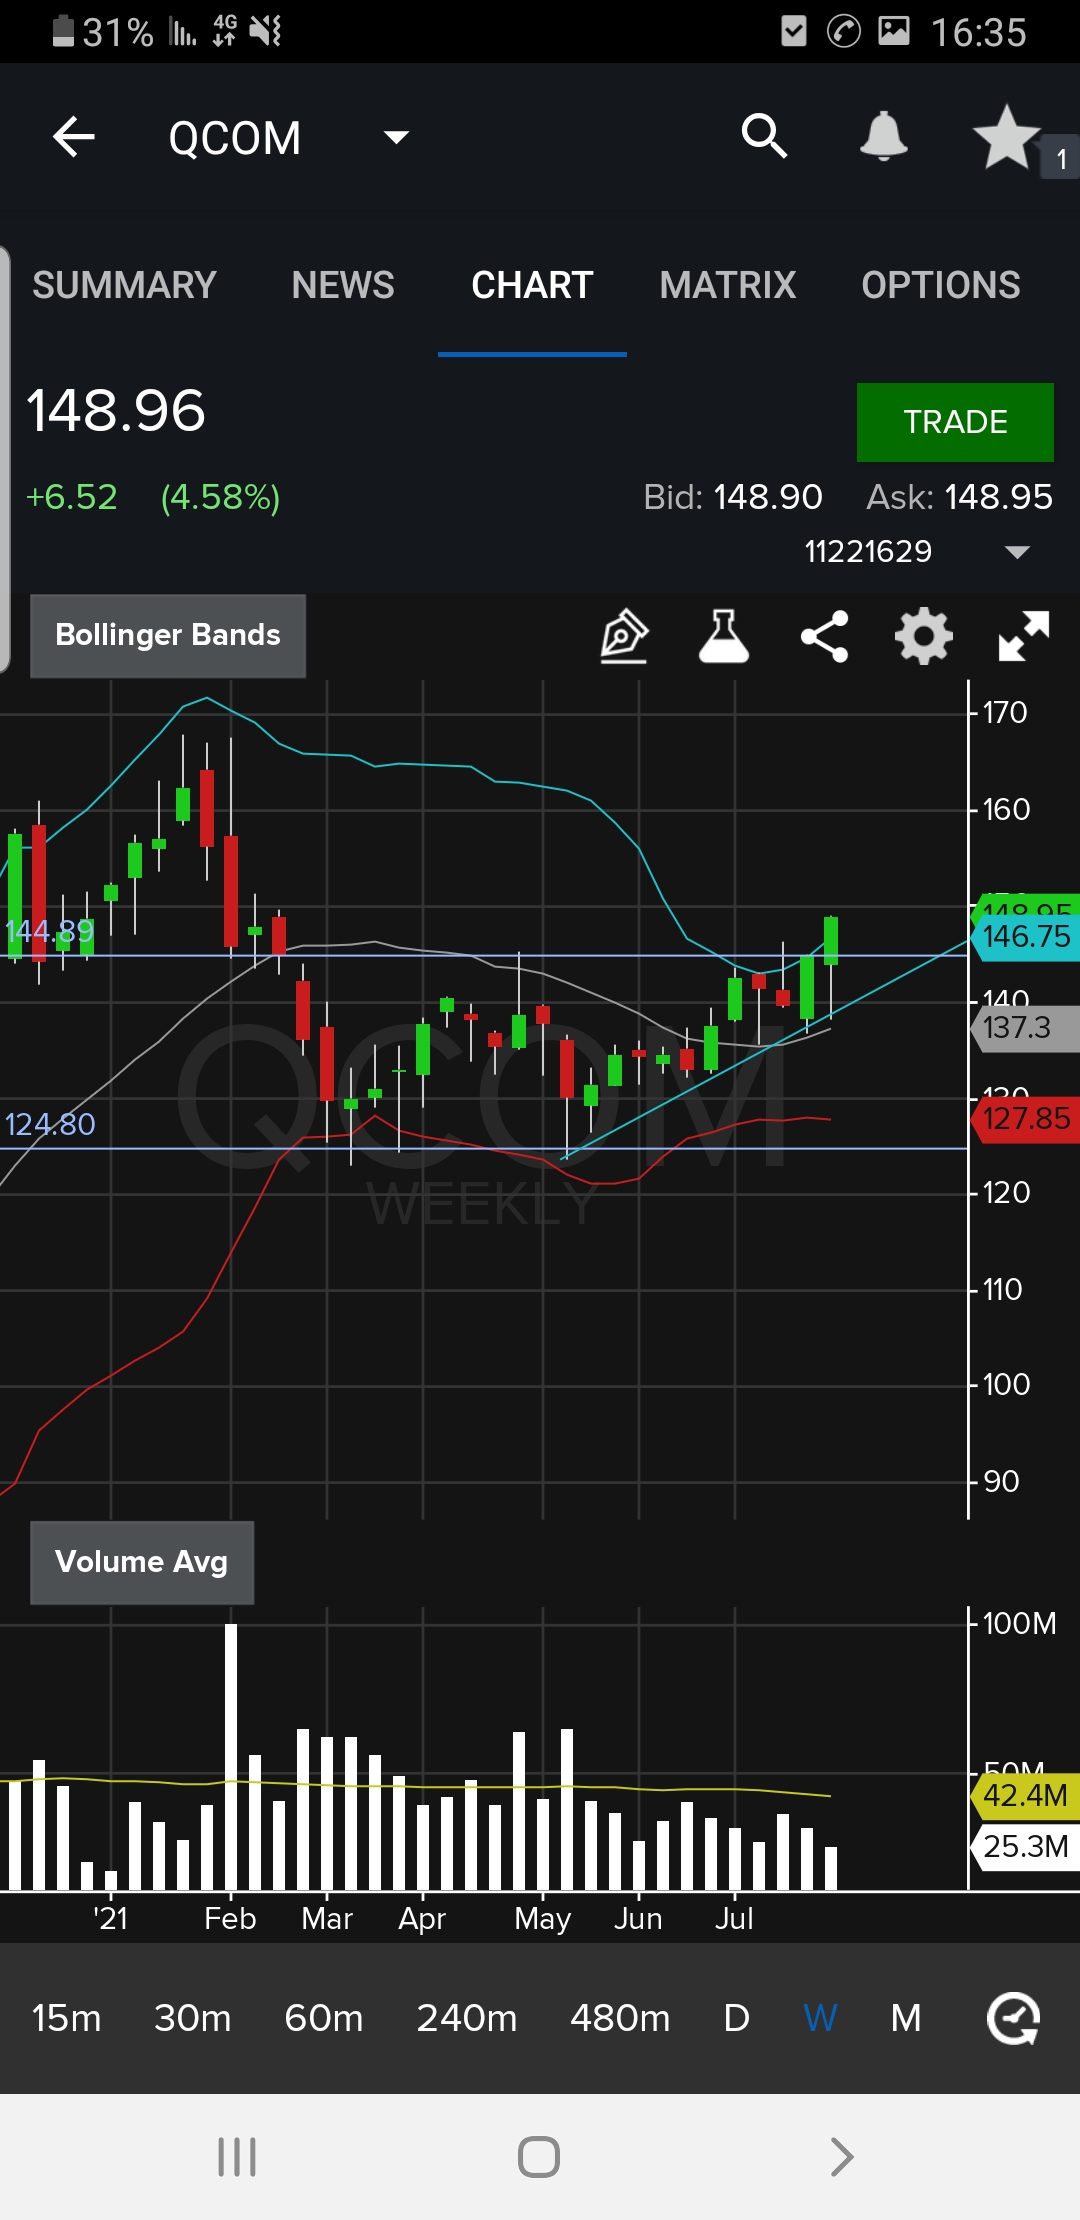Tap the Ask 148.95 value

click(998, 497)
